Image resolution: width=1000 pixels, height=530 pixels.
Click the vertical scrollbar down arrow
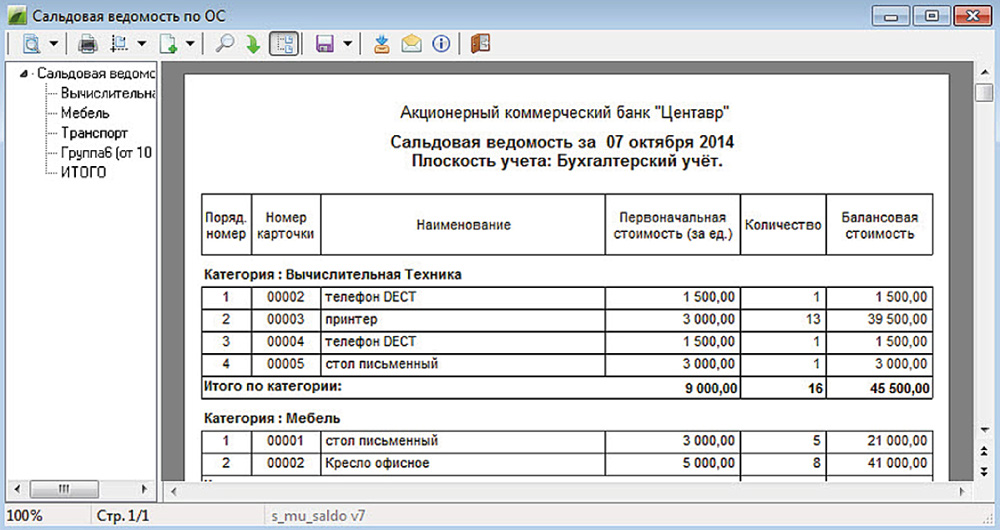tap(984, 430)
